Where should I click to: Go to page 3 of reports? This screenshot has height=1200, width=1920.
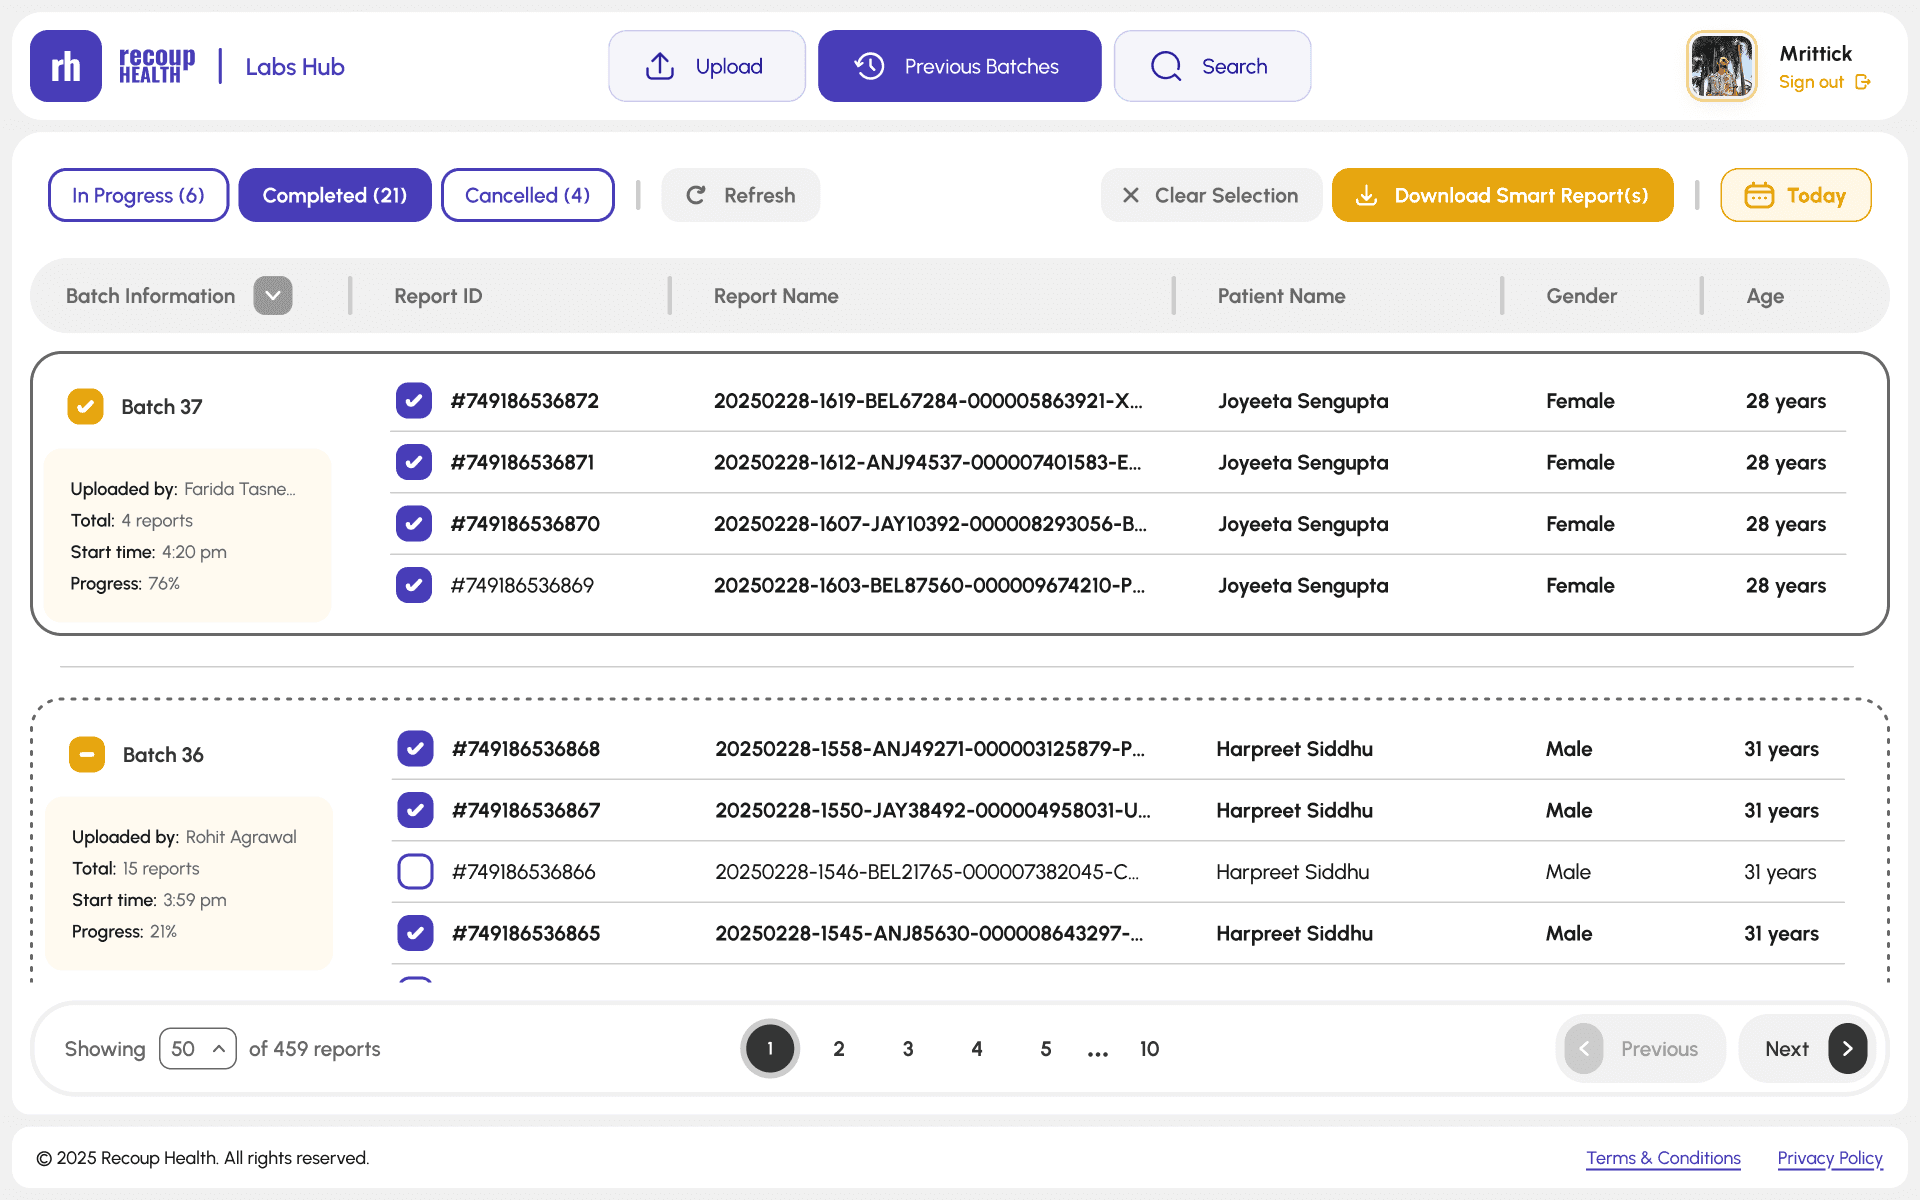(908, 1048)
